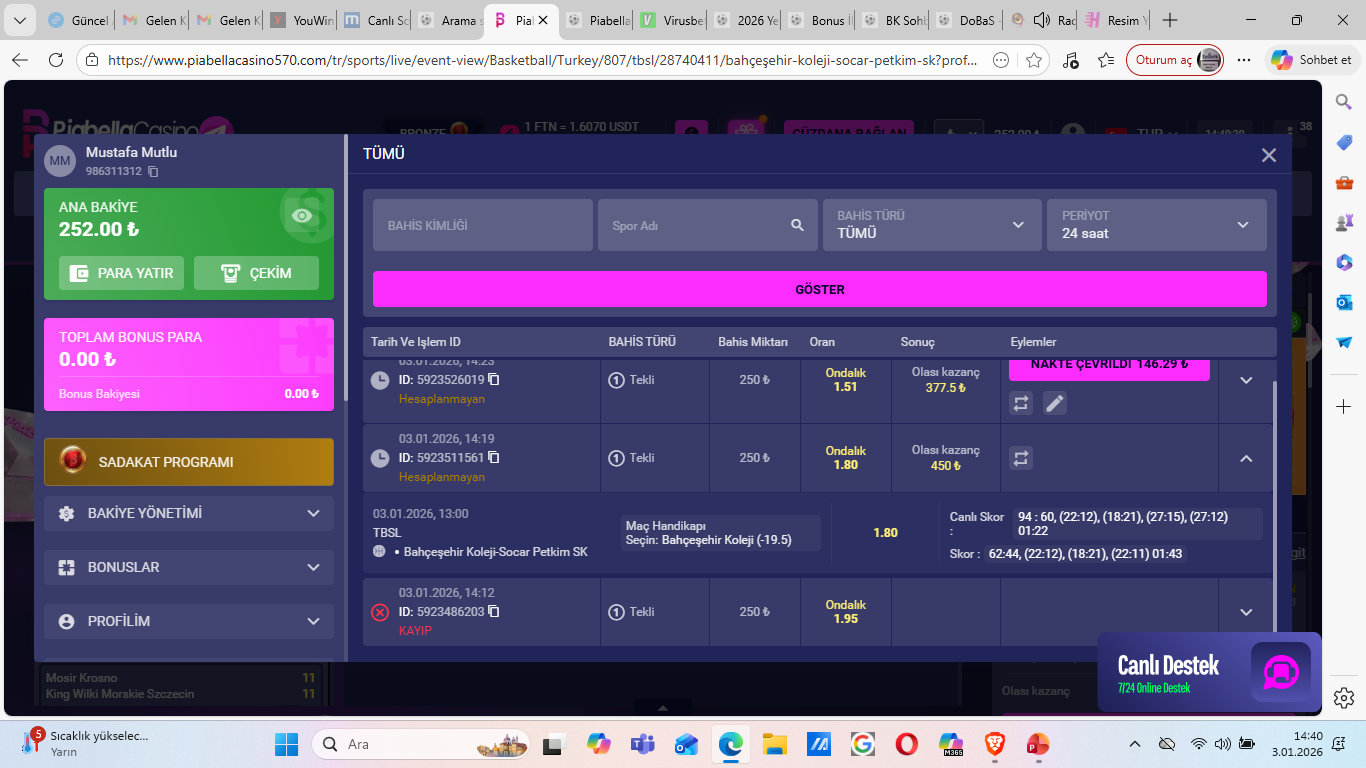1366x768 pixels.
Task: Click the PARA YATIR button
Action: tap(121, 273)
